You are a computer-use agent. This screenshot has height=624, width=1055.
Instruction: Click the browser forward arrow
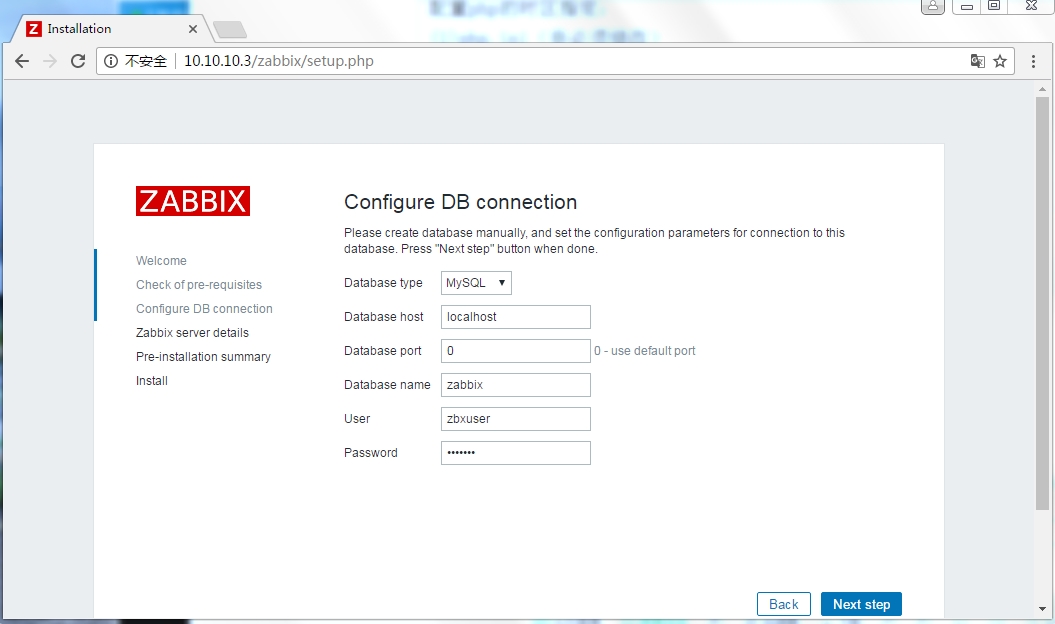coord(50,61)
